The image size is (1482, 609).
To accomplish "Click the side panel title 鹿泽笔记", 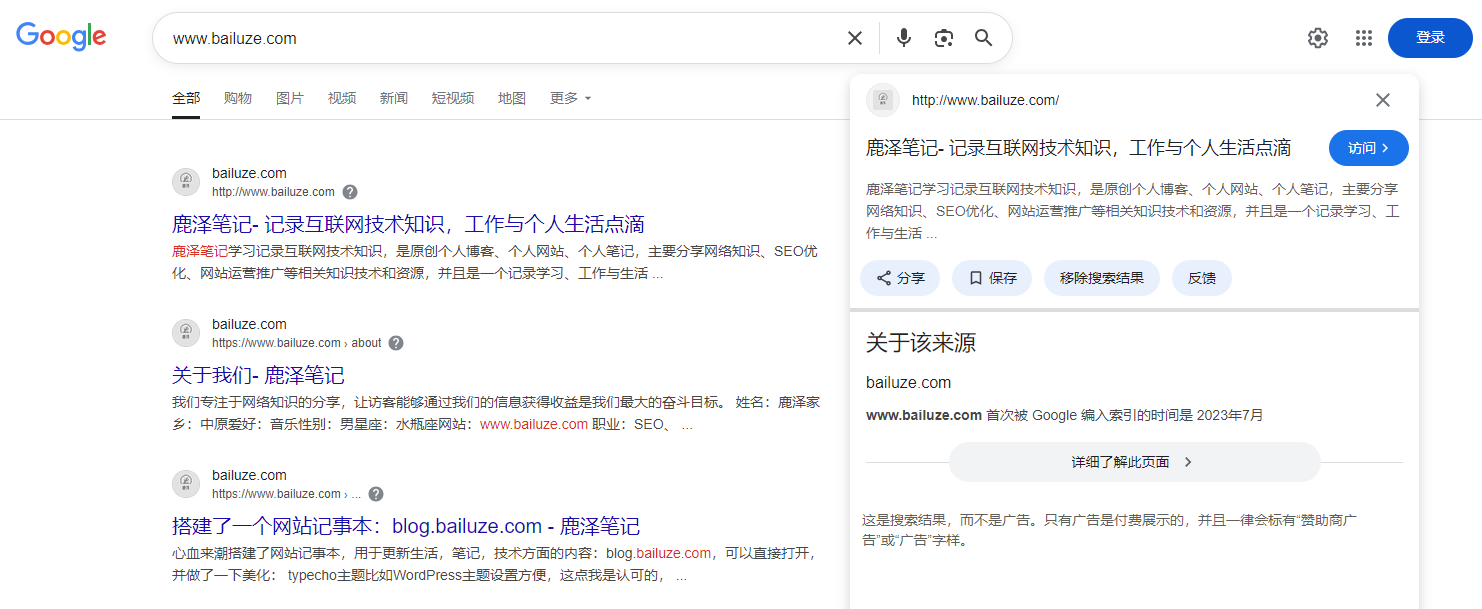I will 1078,148.
